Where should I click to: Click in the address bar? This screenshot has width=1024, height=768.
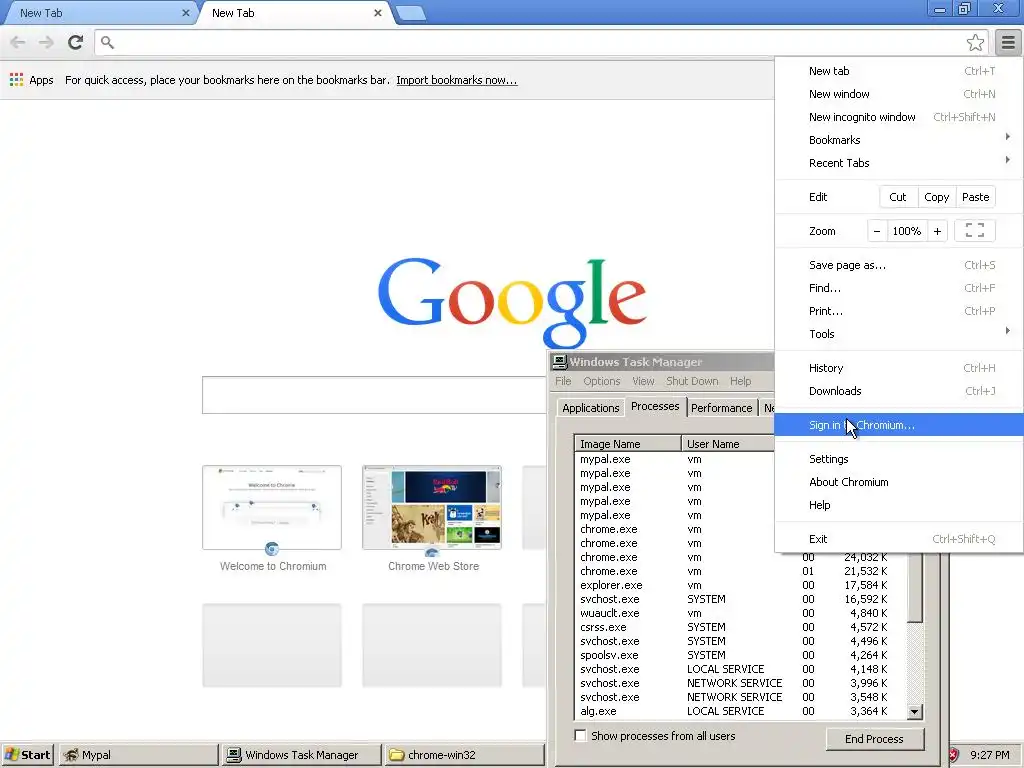[x=539, y=42]
